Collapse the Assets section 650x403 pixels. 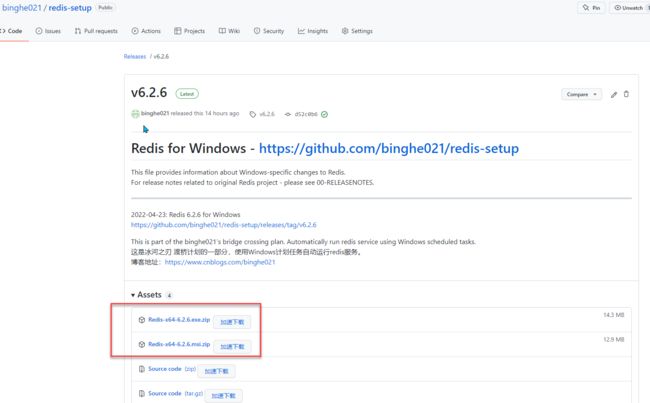coord(146,295)
